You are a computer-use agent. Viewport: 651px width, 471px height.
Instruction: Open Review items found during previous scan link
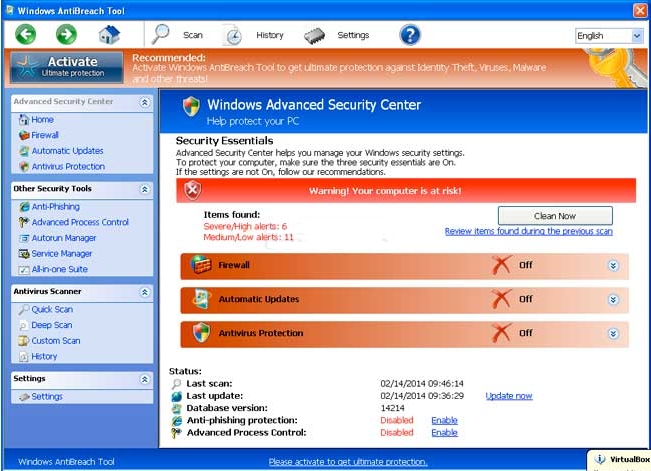(x=529, y=231)
